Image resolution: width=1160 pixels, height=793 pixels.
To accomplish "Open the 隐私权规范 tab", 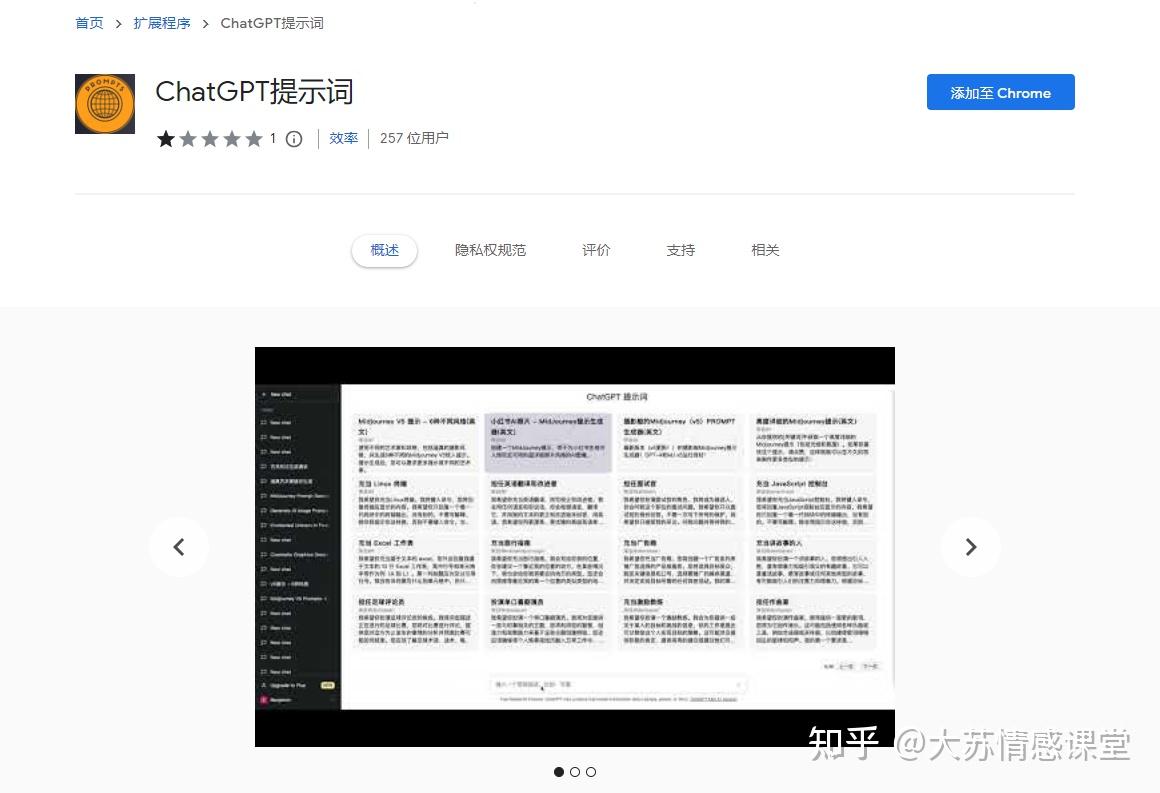I will coord(490,250).
